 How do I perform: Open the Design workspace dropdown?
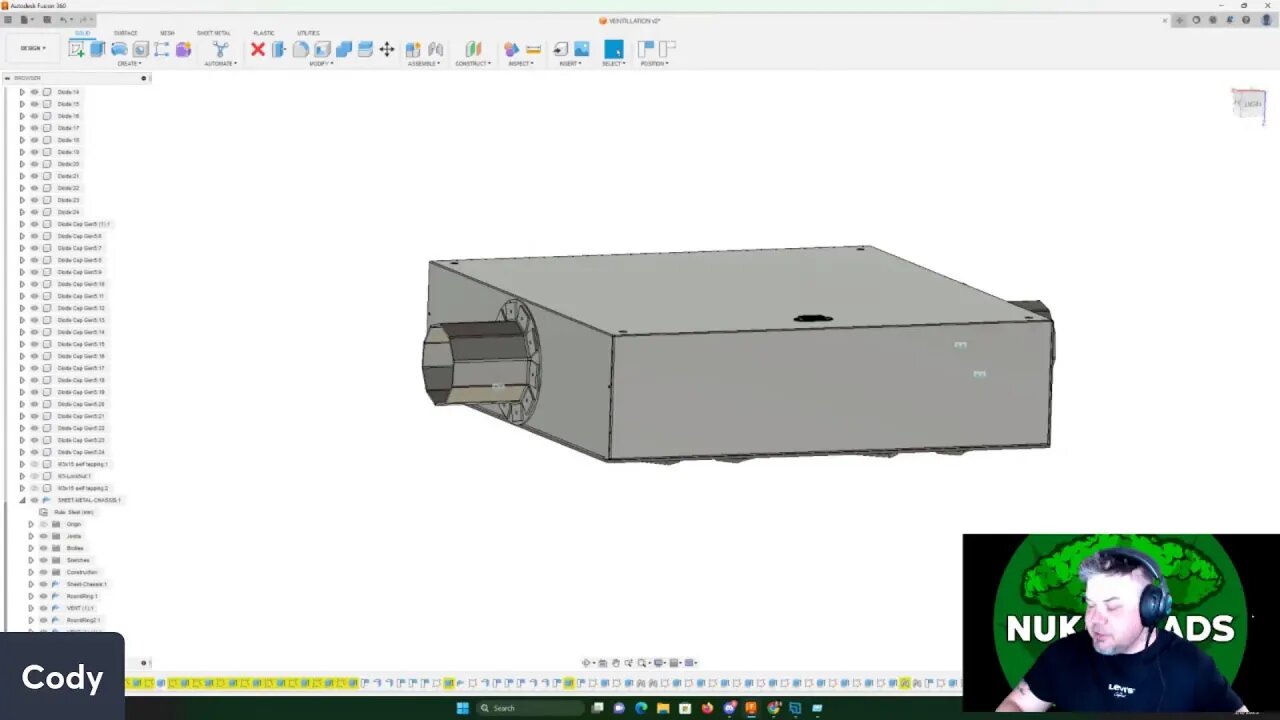[x=32, y=48]
